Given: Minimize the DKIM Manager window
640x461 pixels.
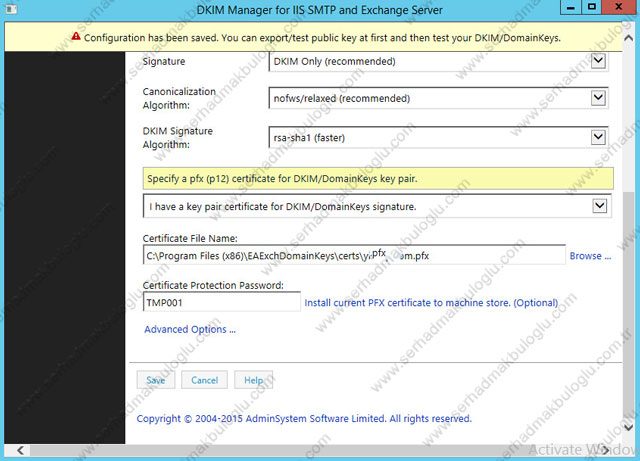Looking at the screenshot, I should (571, 7).
